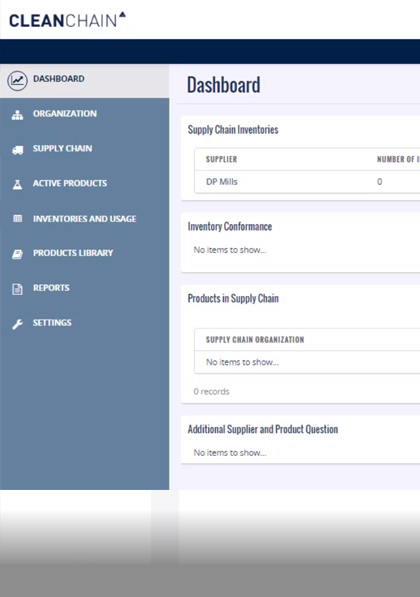Click the '0 records' text
The image size is (420, 597).
pyautogui.click(x=211, y=391)
